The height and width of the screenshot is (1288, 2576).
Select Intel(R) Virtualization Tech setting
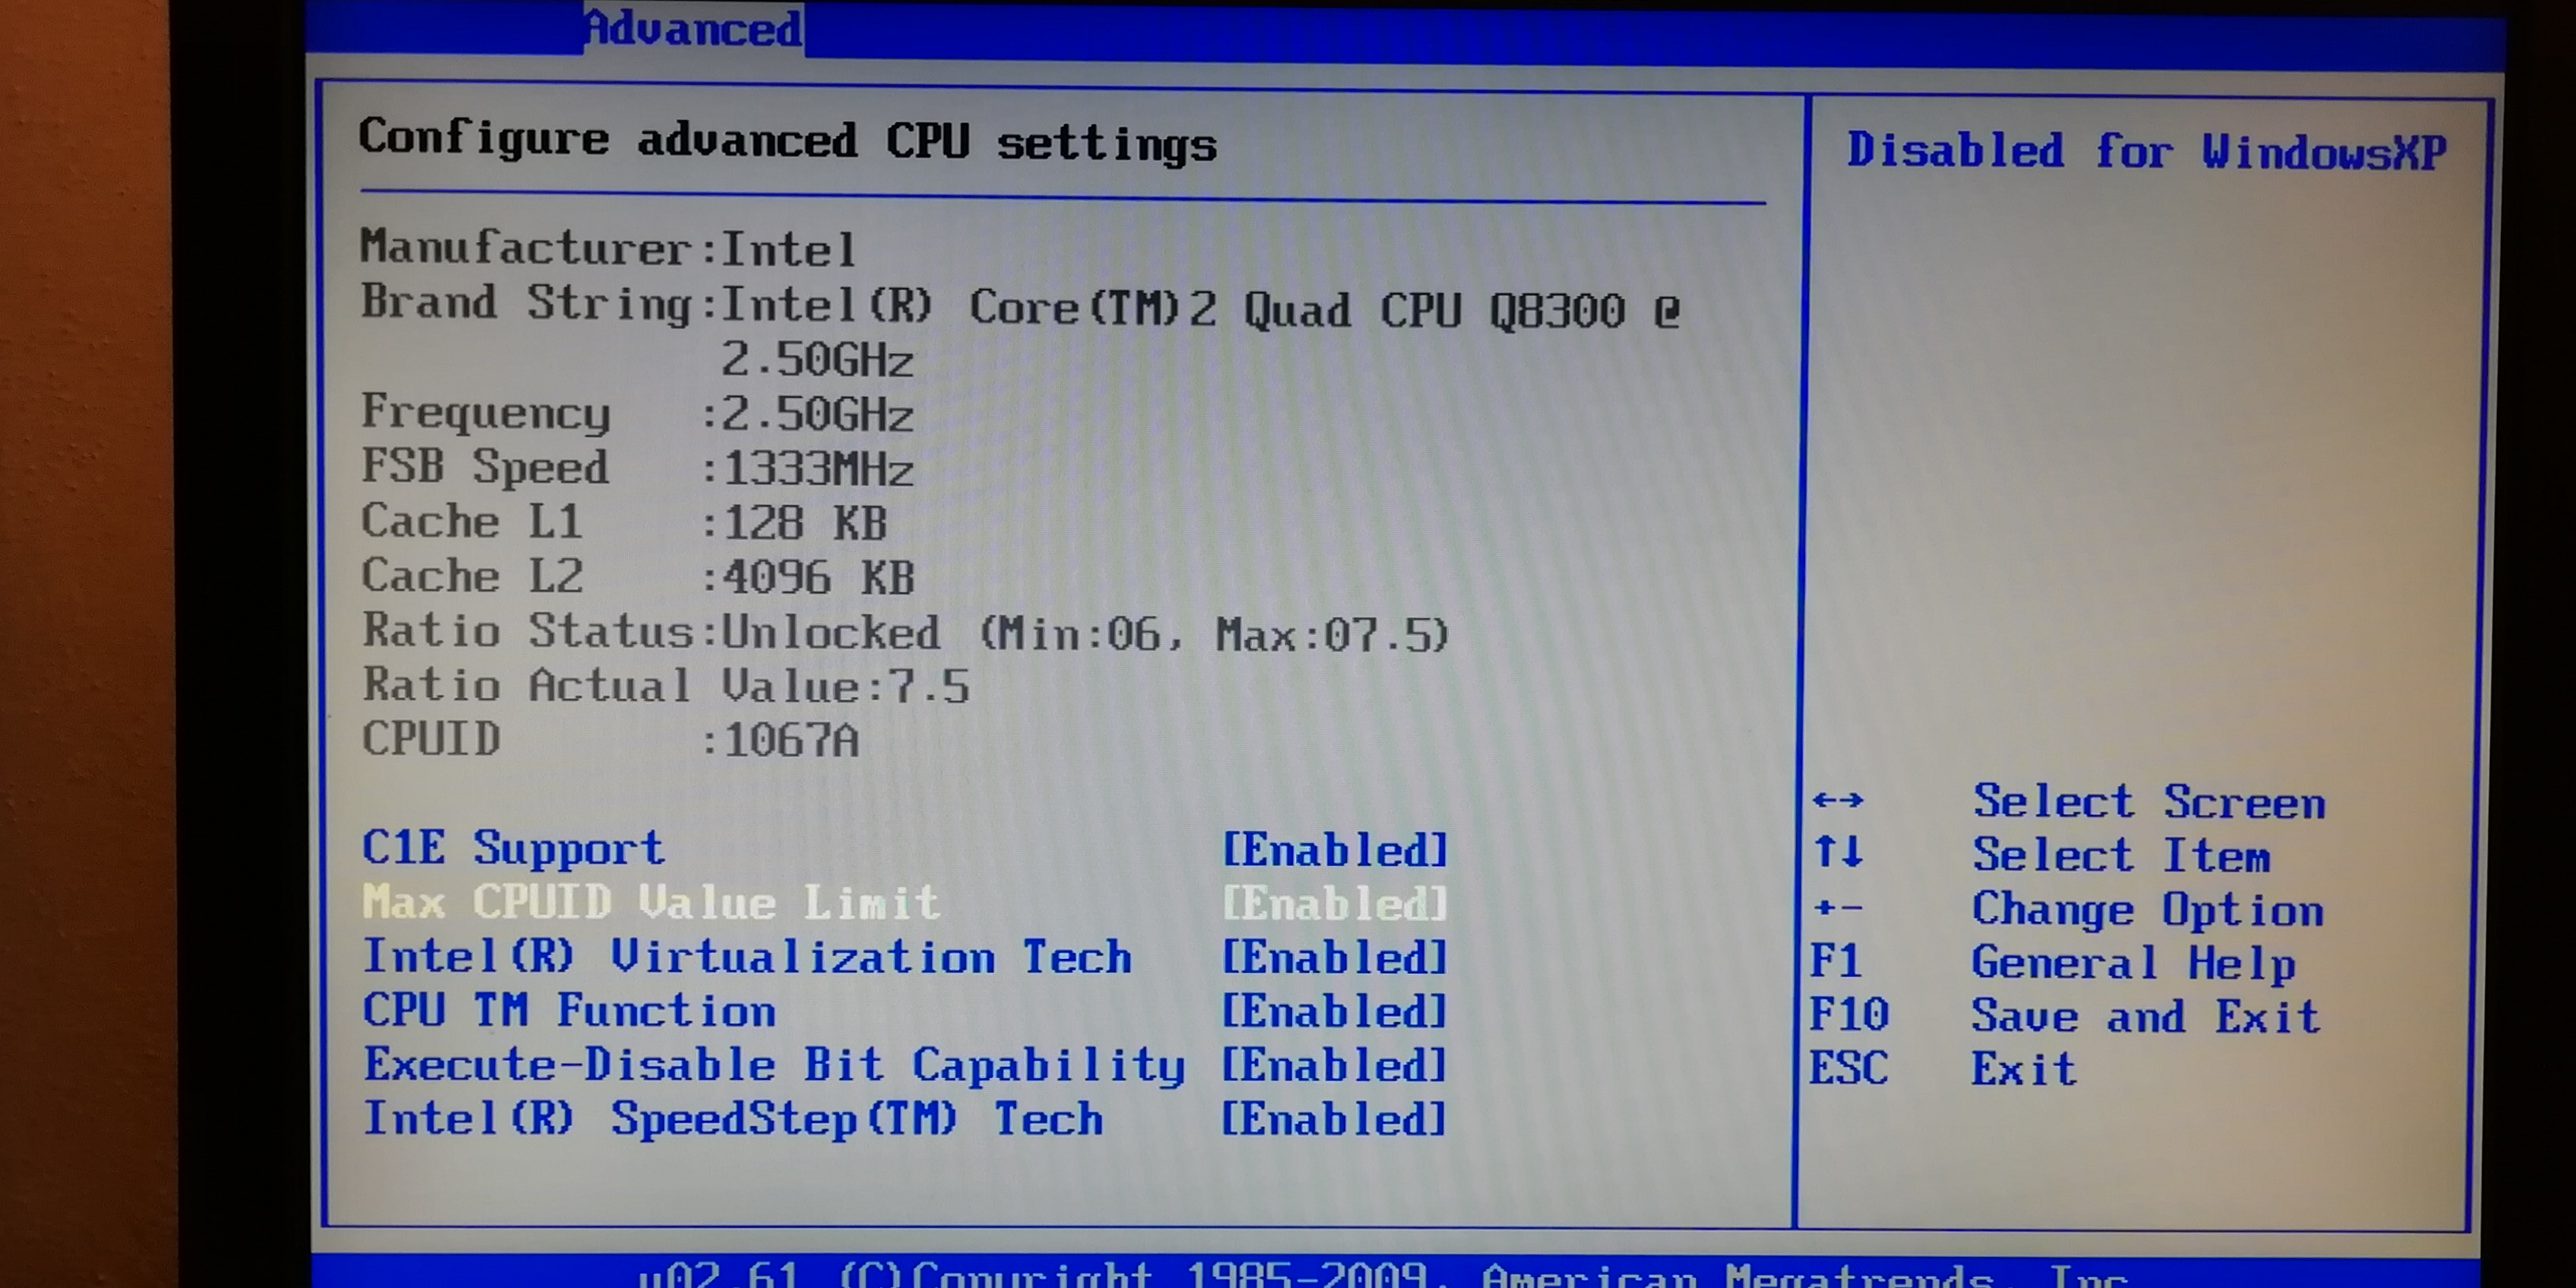pos(746,957)
